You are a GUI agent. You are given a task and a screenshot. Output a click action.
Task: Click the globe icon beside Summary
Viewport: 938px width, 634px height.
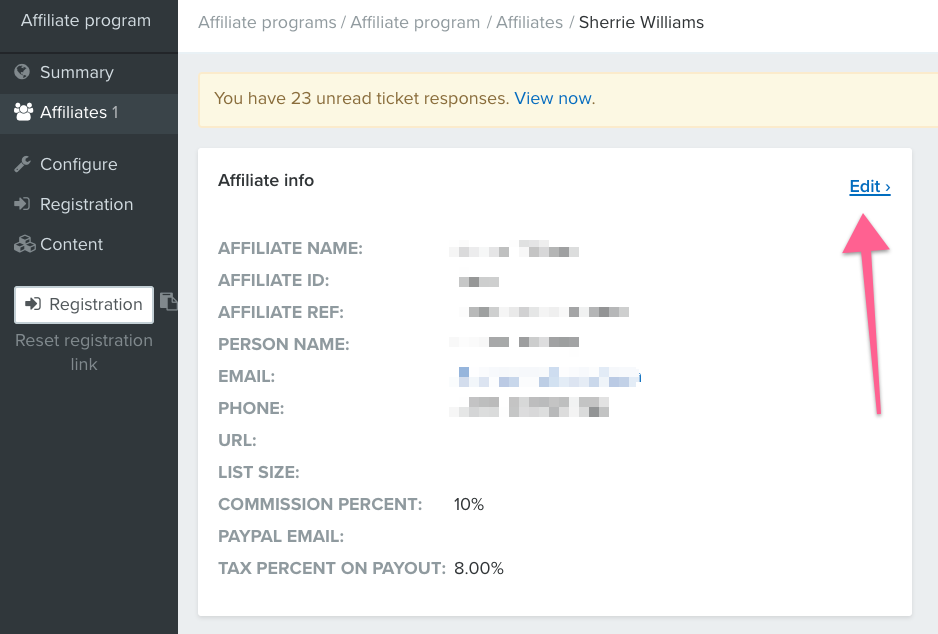pos(23,72)
